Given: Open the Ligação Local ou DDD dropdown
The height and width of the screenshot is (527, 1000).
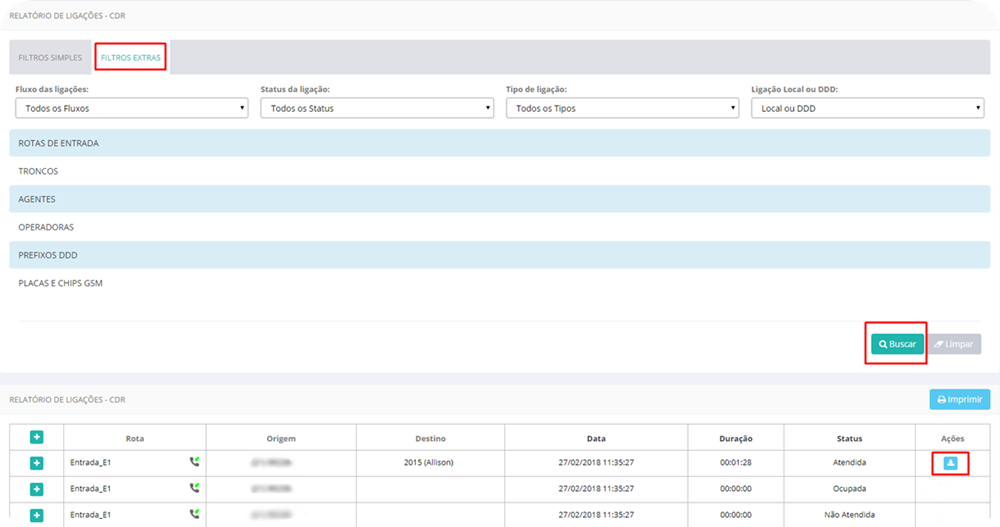Looking at the screenshot, I should pos(867,108).
